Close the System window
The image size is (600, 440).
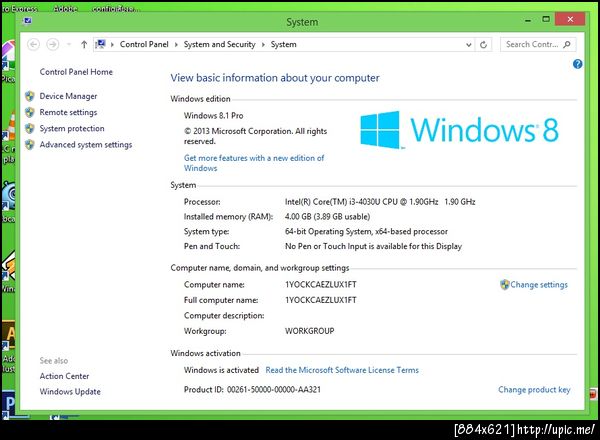tap(570, 19)
